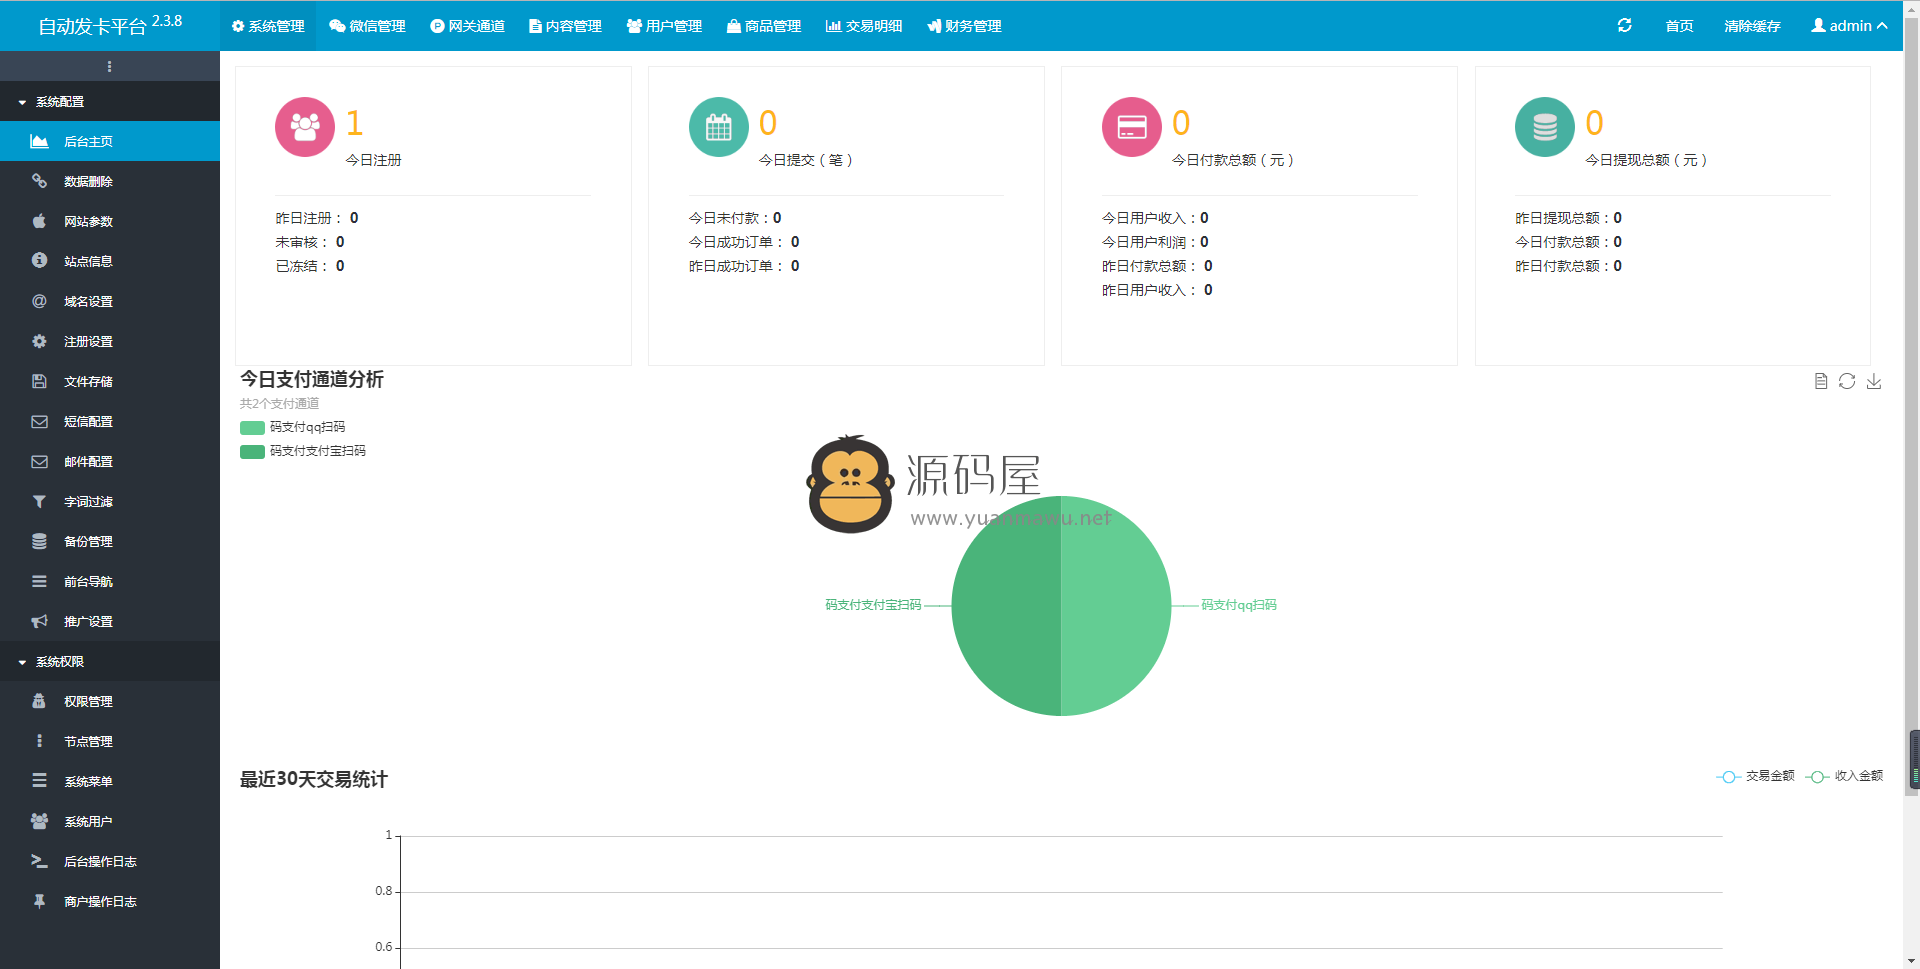The image size is (1920, 969).
Task: Go to 首页 link
Action: pos(1679,25)
